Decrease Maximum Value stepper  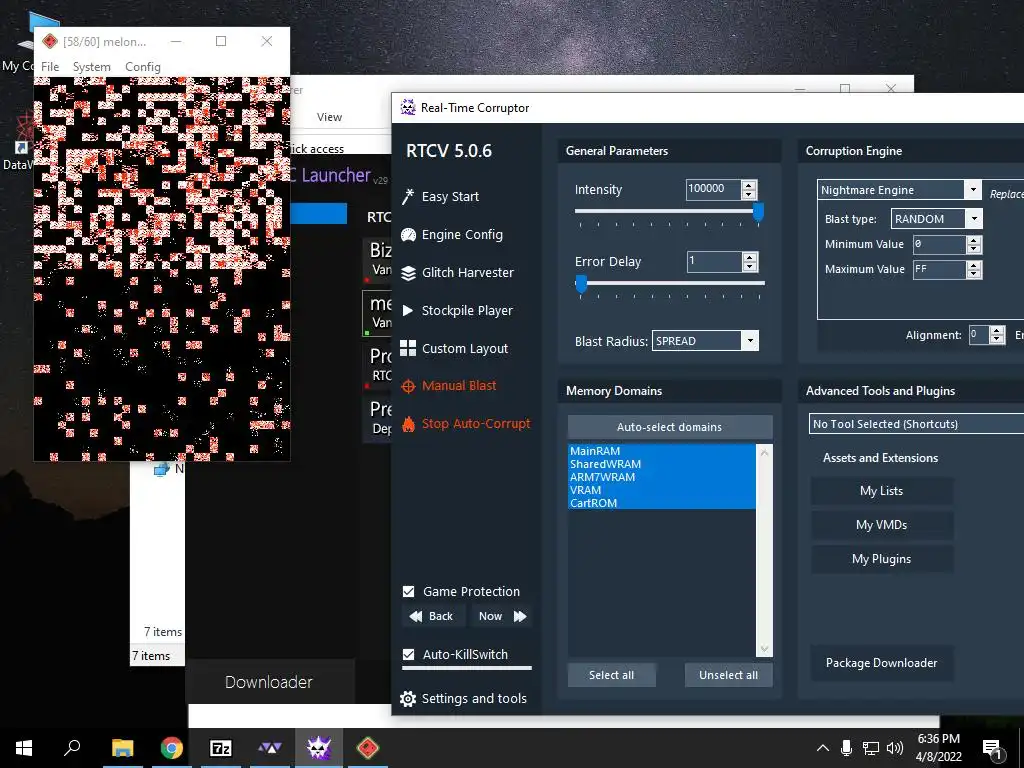tap(974, 274)
